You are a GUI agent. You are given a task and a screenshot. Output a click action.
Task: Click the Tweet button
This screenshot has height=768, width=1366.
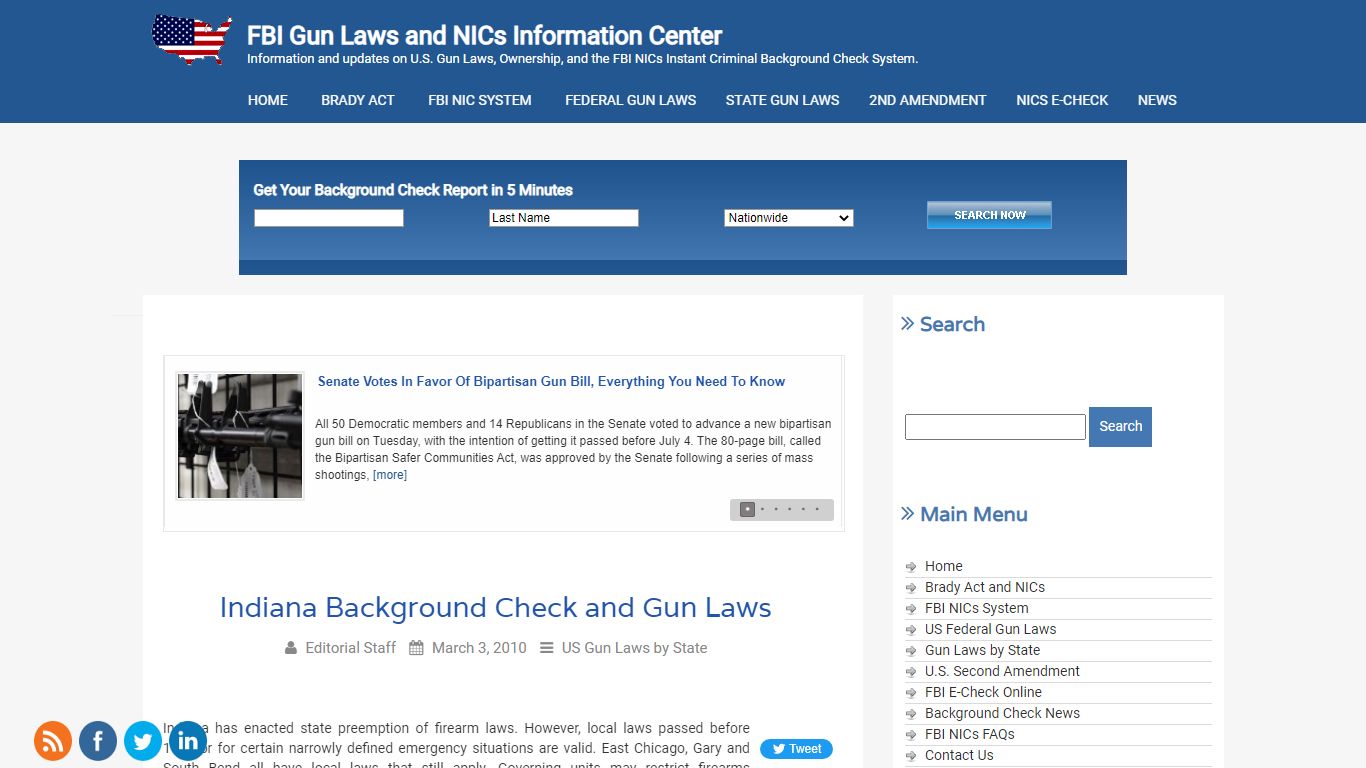pos(796,749)
